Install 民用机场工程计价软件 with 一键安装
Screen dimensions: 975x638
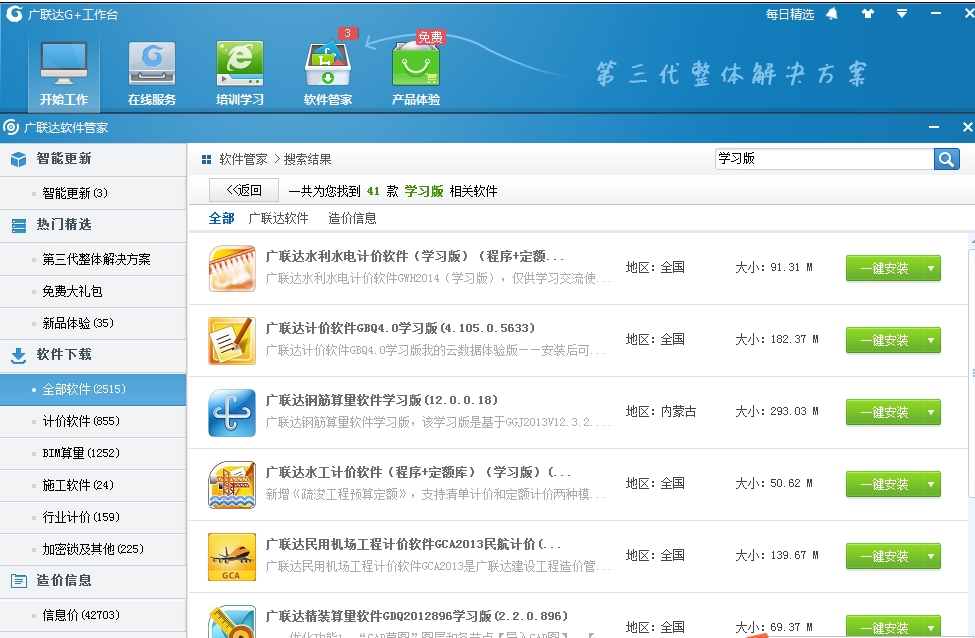click(x=884, y=557)
